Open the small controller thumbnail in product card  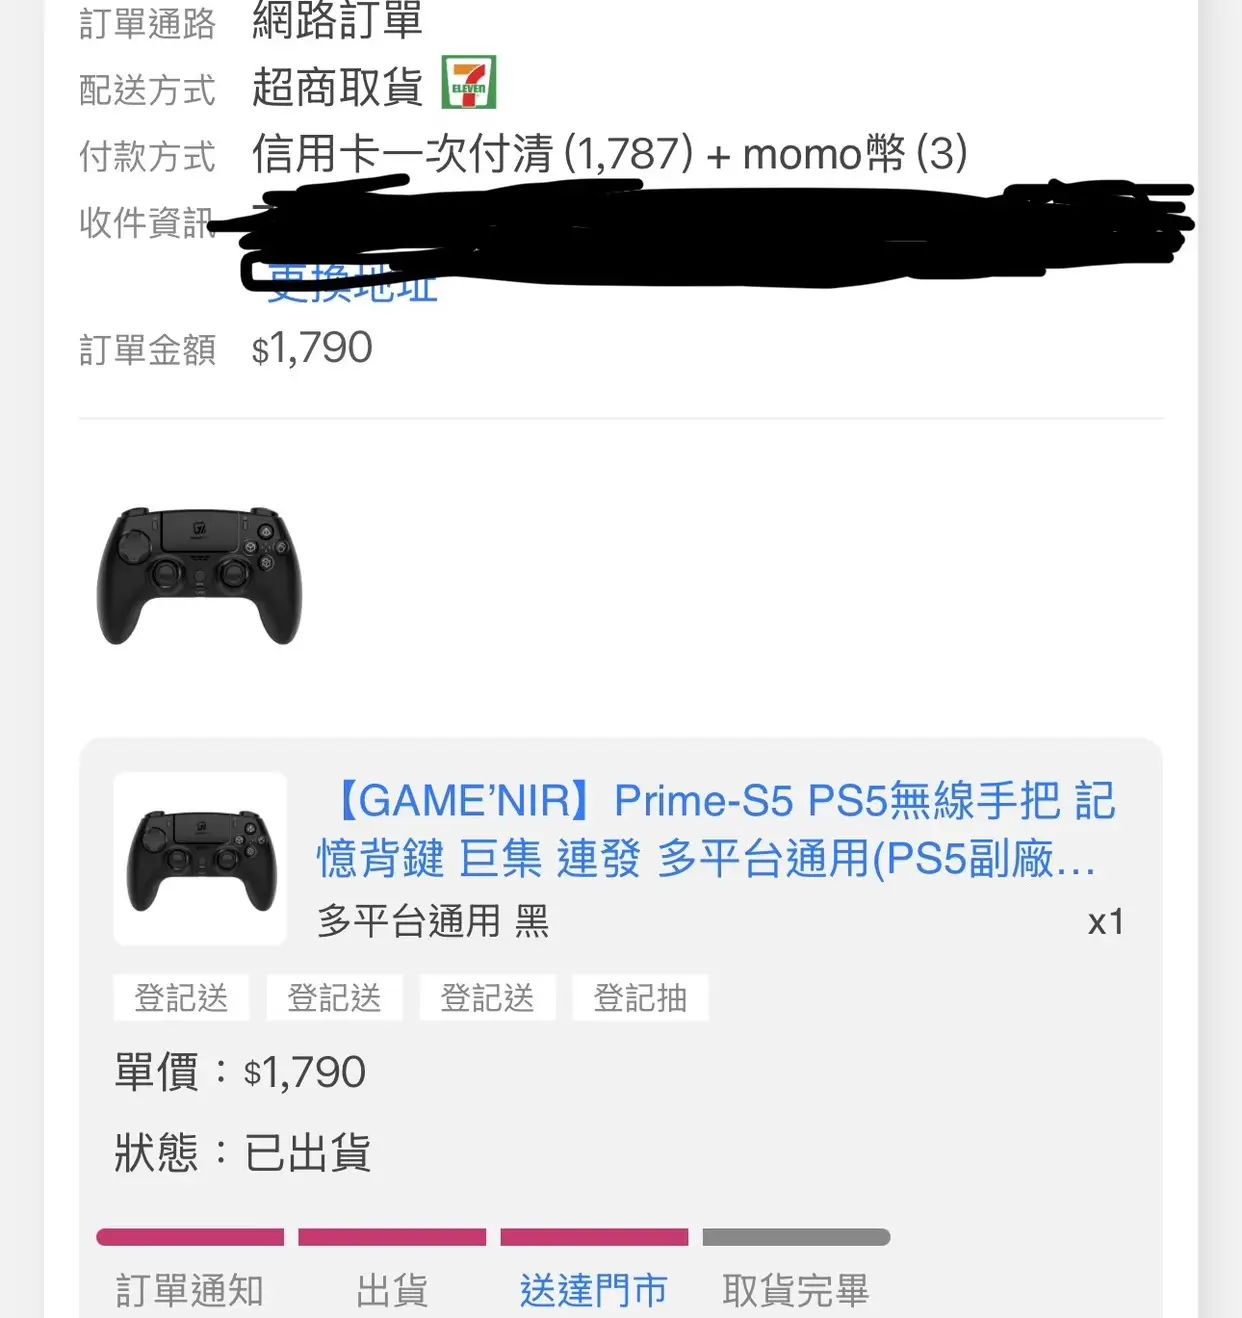tap(201, 859)
